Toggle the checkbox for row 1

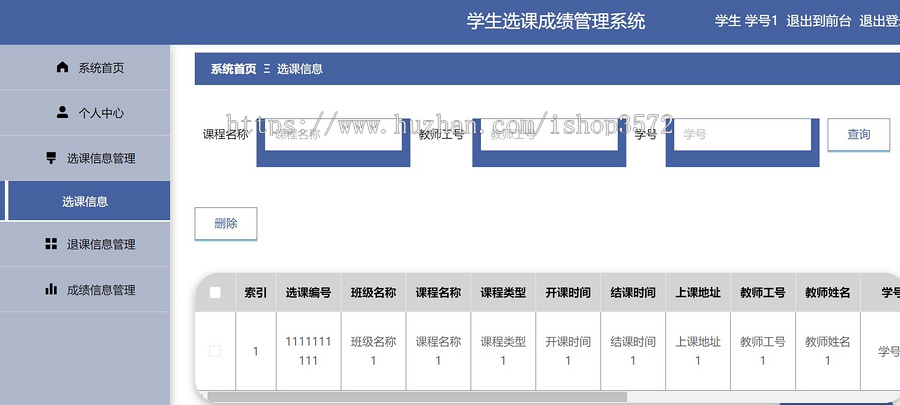click(x=215, y=351)
